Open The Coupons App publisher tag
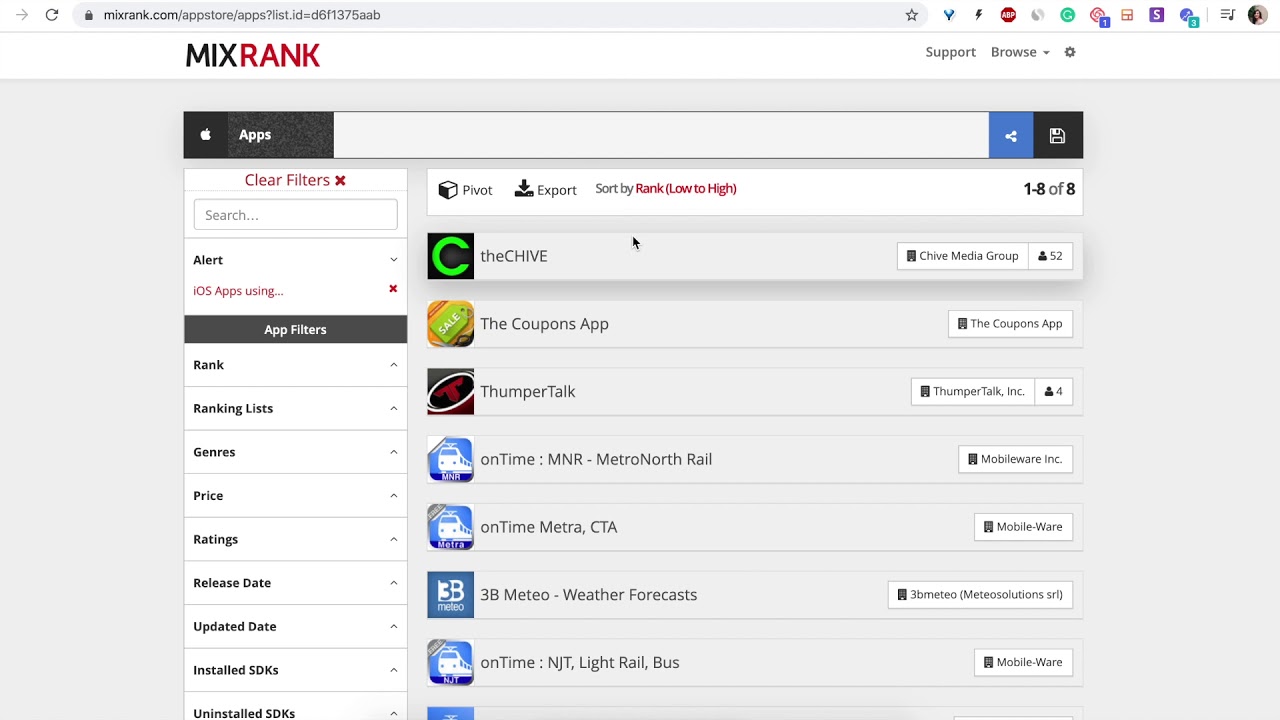Screen dimensions: 1280x720 pos(1010,324)
